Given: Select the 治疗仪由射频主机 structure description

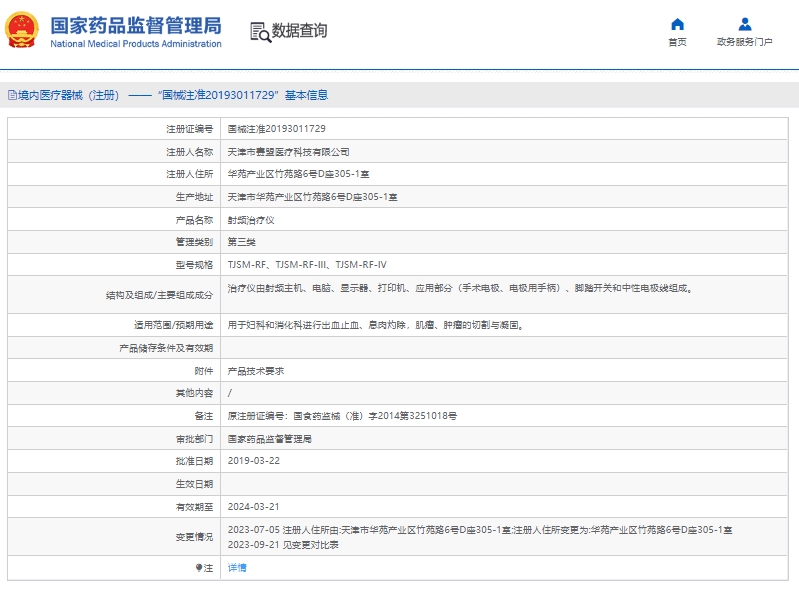Looking at the screenshot, I should coord(460,288).
